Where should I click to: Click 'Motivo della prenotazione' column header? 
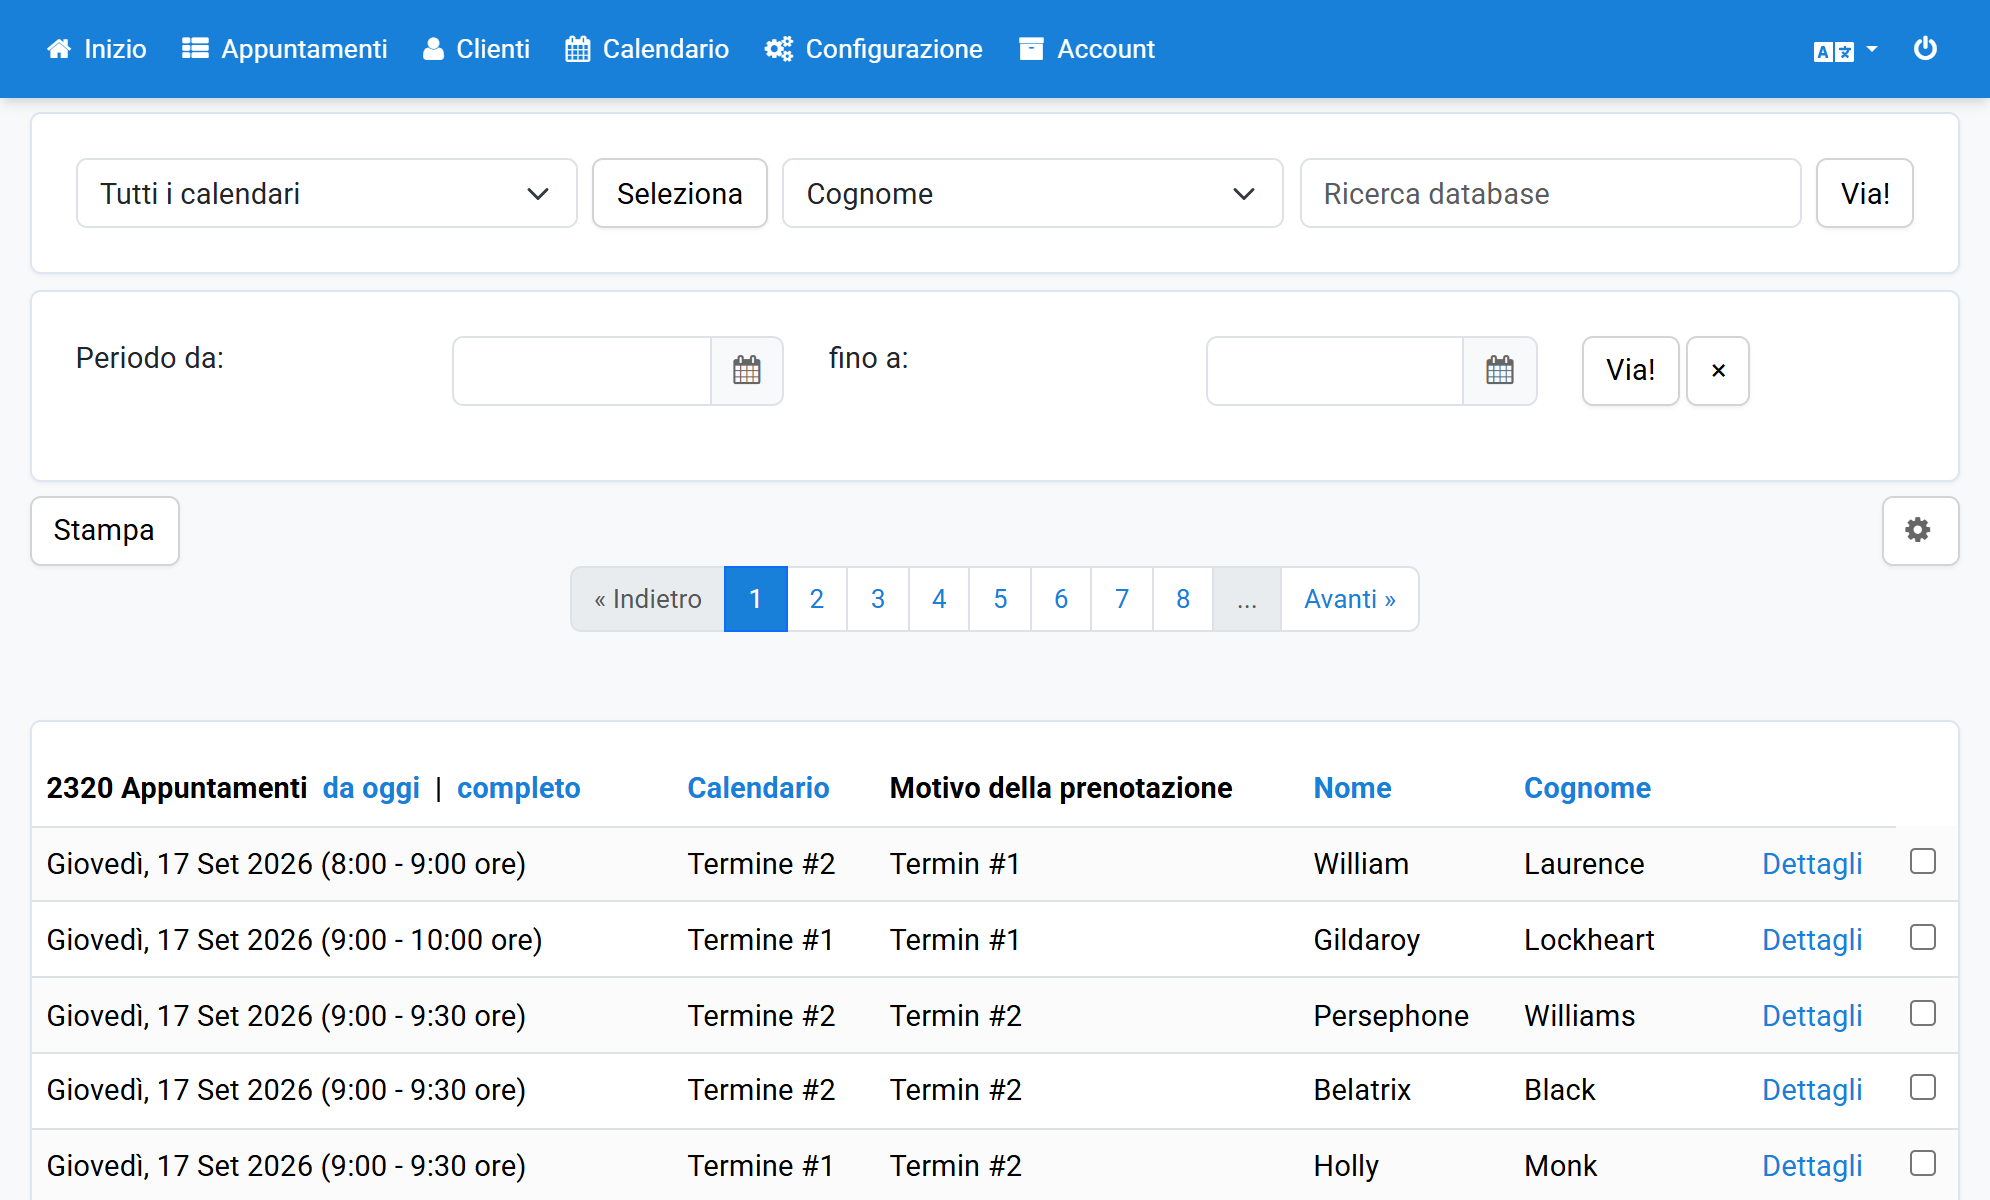click(1060, 788)
